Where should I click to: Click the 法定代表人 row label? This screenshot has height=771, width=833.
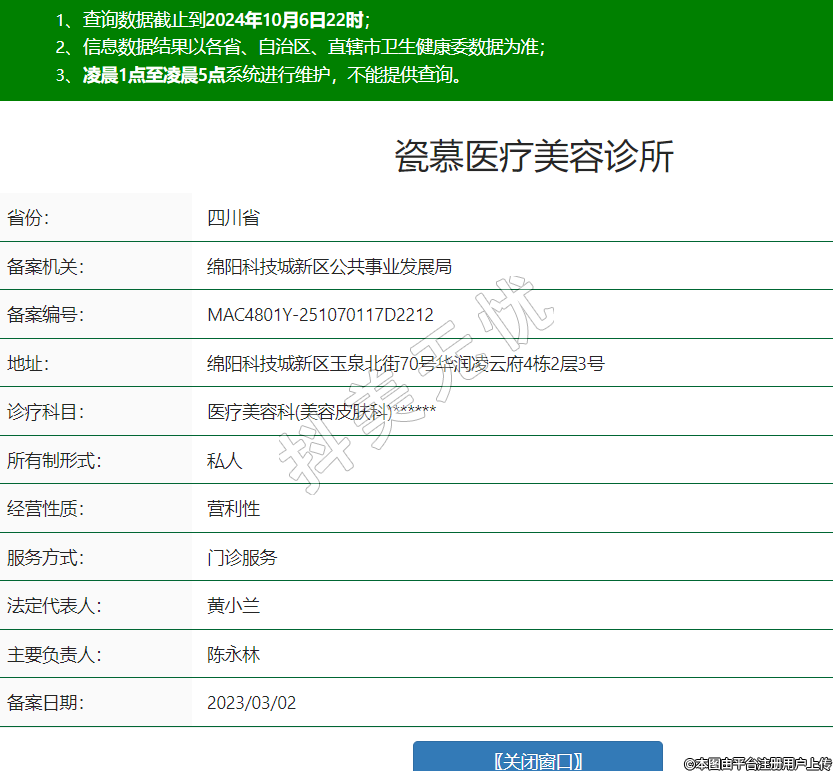(x=55, y=606)
